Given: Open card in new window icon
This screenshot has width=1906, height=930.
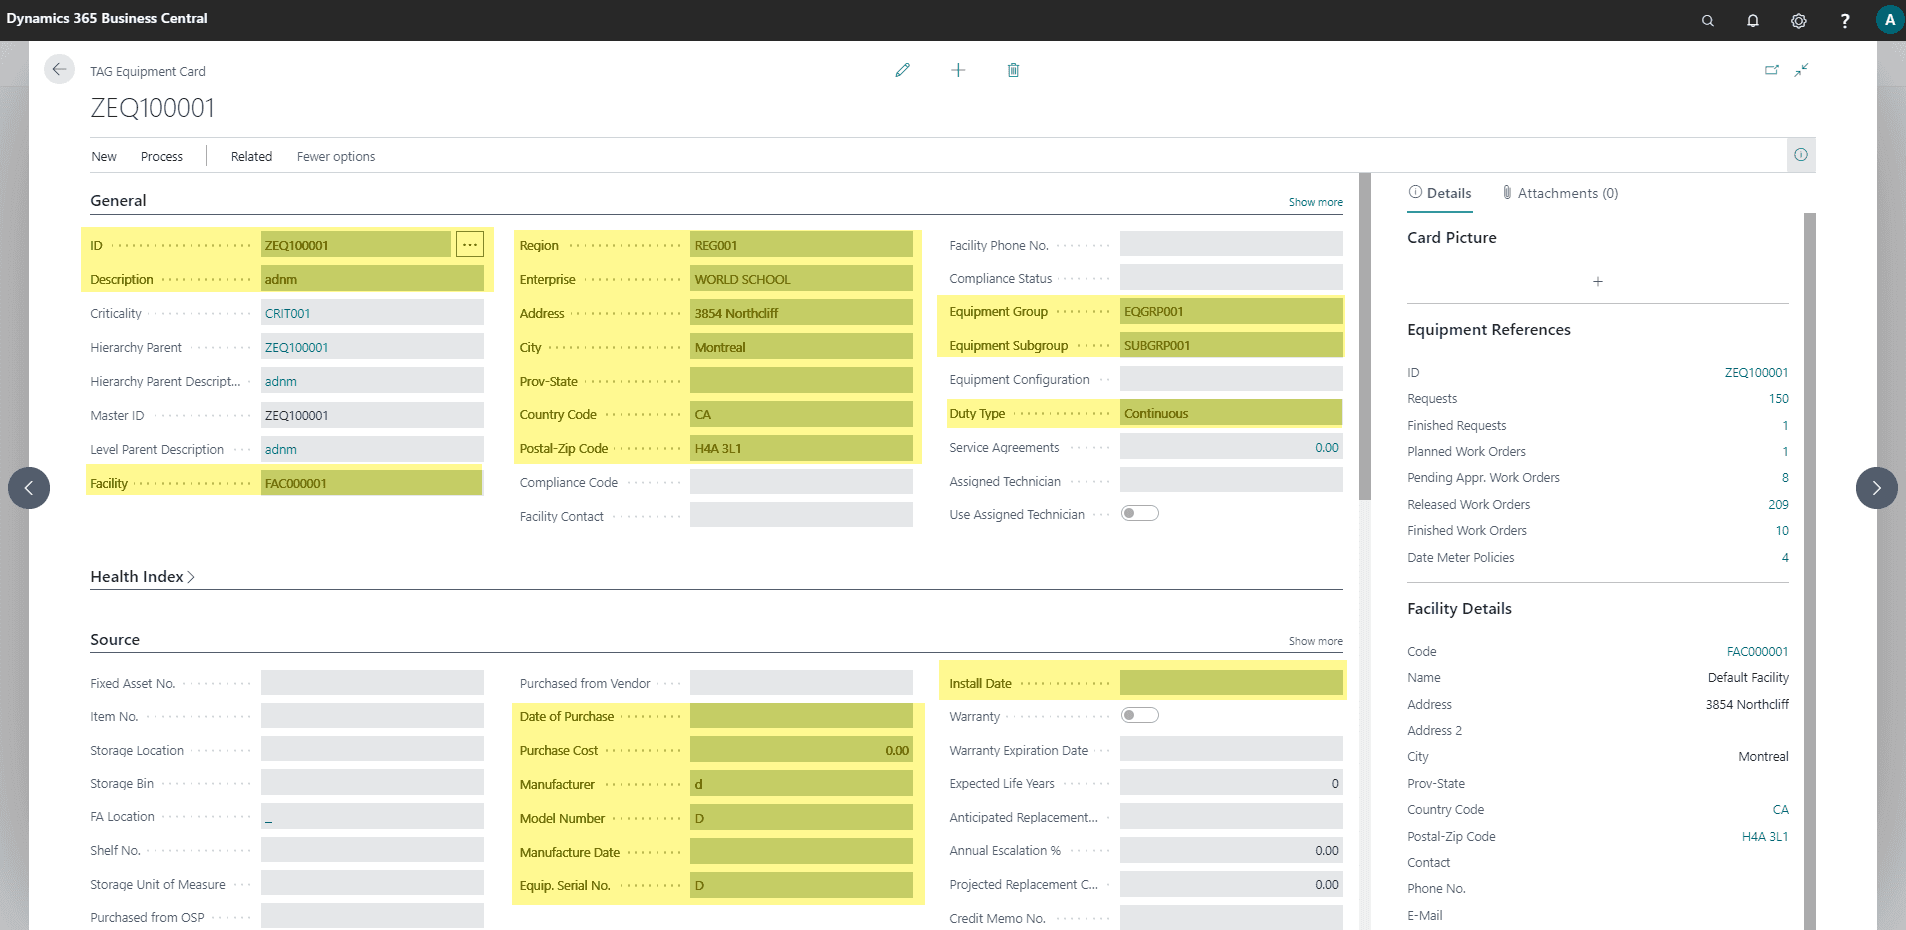Looking at the screenshot, I should tap(1772, 70).
